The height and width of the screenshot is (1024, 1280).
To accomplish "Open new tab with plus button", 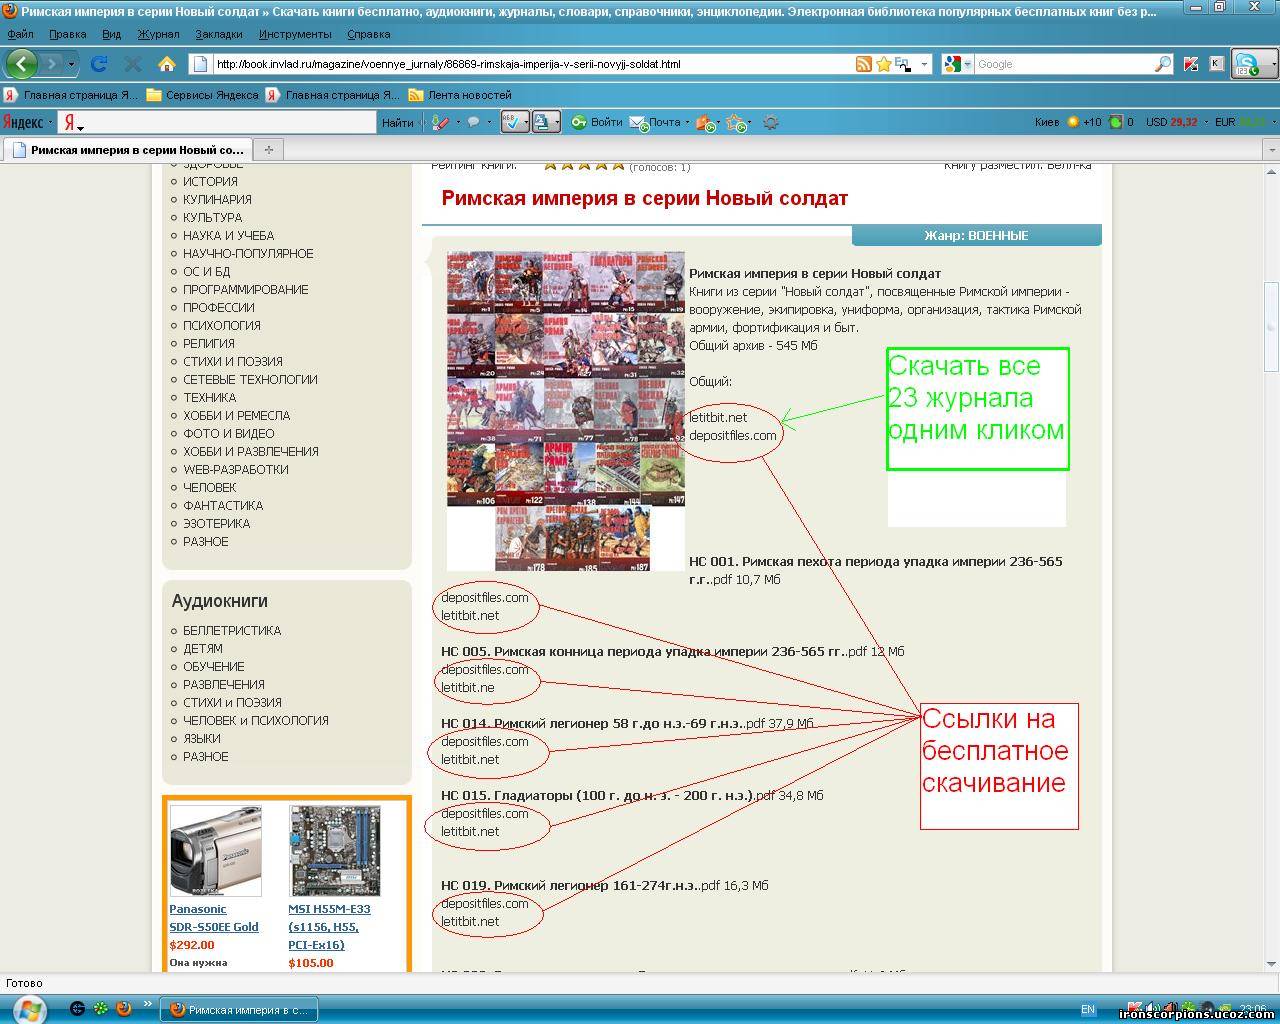I will coord(267,149).
